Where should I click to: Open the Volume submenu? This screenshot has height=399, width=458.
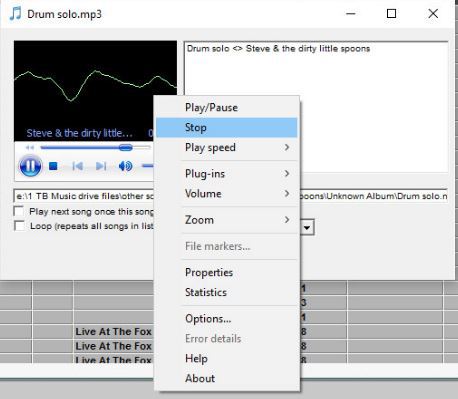click(227, 194)
